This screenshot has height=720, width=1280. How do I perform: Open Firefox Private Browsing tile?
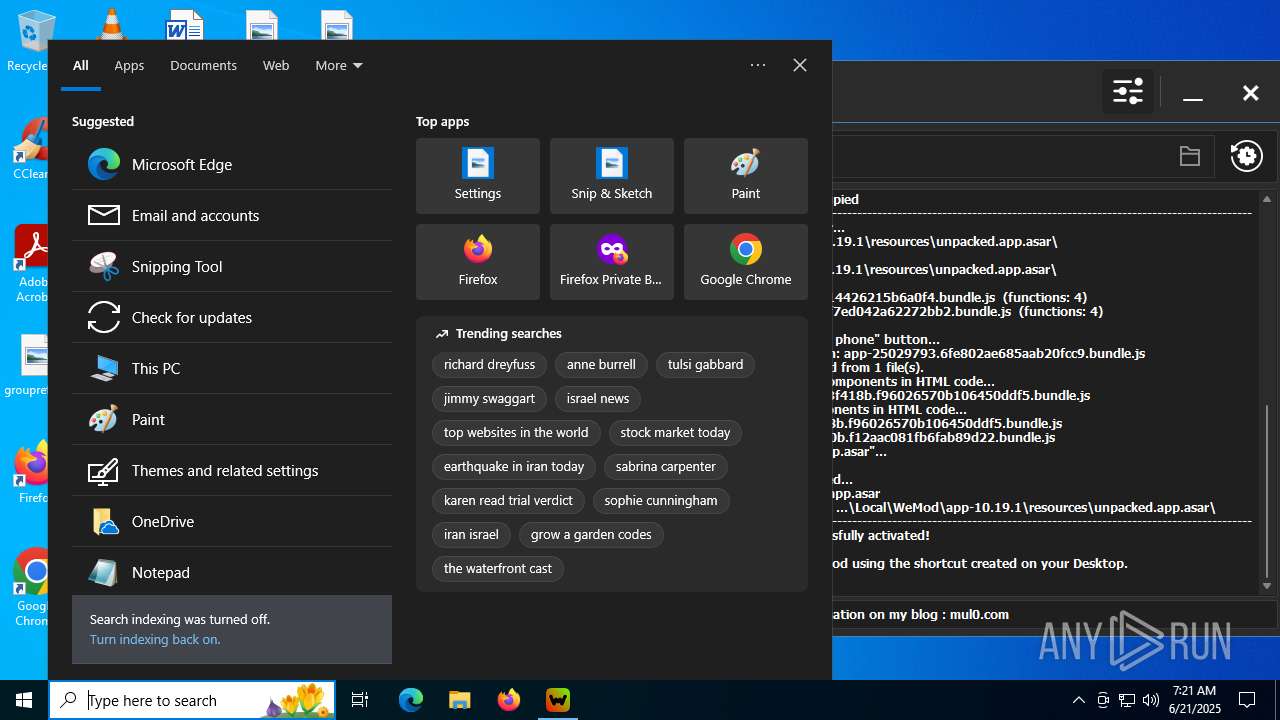tap(612, 262)
